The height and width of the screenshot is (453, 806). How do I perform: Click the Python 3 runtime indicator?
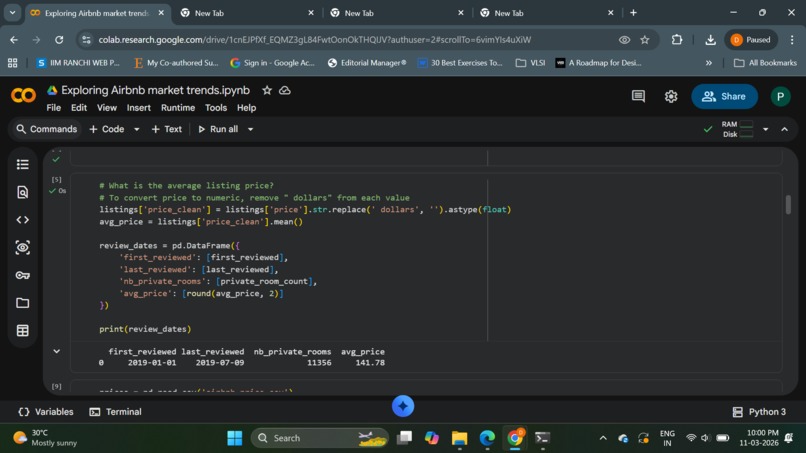759,412
